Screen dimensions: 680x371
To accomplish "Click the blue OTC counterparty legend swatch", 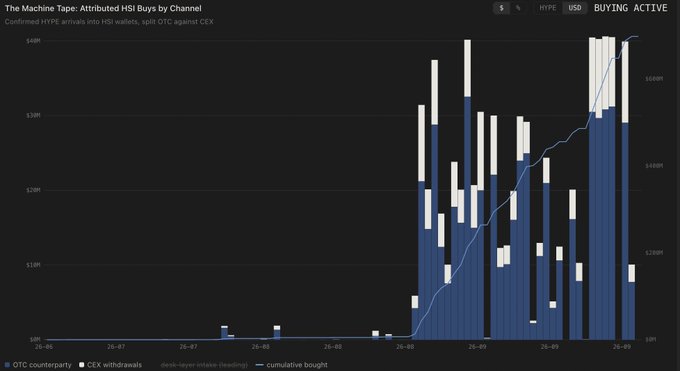I will click(7, 365).
